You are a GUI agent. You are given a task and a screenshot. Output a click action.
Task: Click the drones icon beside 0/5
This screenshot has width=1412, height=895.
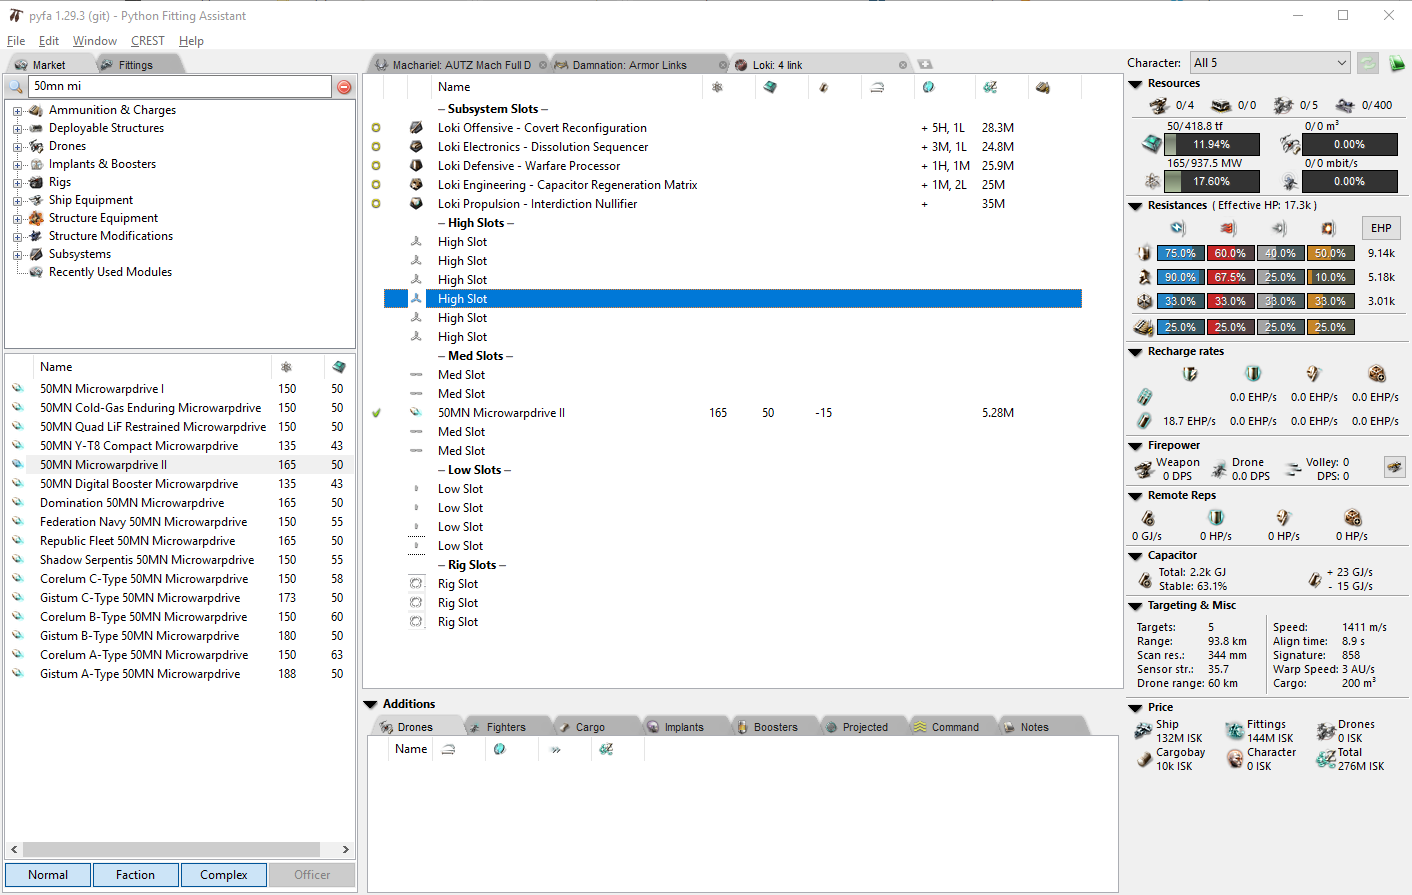[1283, 105]
